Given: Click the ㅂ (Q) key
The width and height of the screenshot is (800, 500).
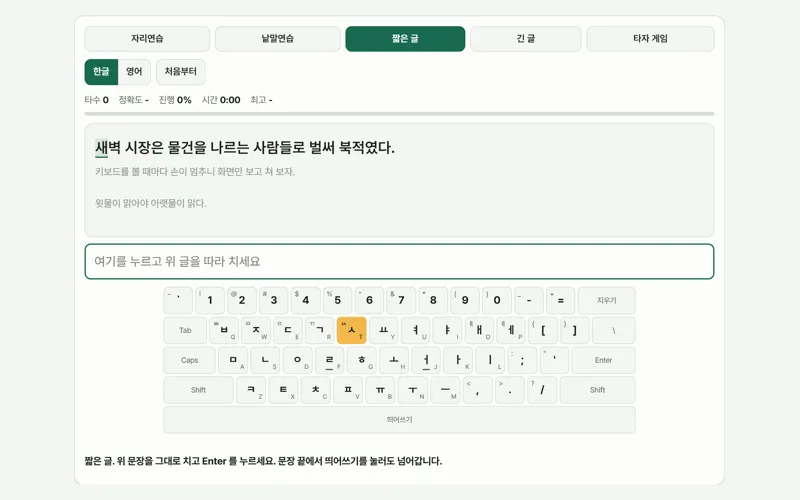Looking at the screenshot, I should tap(224, 330).
